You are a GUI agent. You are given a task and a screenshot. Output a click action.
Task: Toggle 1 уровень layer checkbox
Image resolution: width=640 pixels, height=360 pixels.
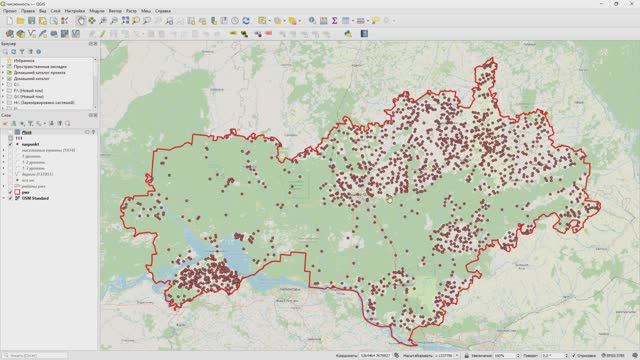11,156
